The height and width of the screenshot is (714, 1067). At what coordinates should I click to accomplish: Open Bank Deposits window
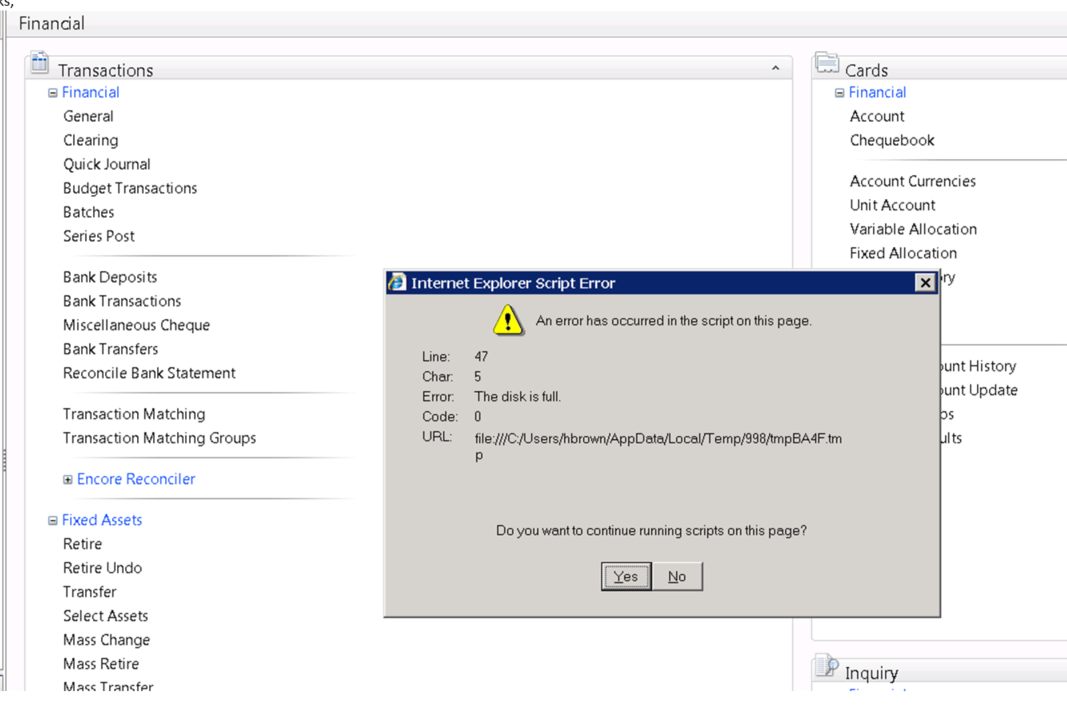pyautogui.click(x=110, y=277)
